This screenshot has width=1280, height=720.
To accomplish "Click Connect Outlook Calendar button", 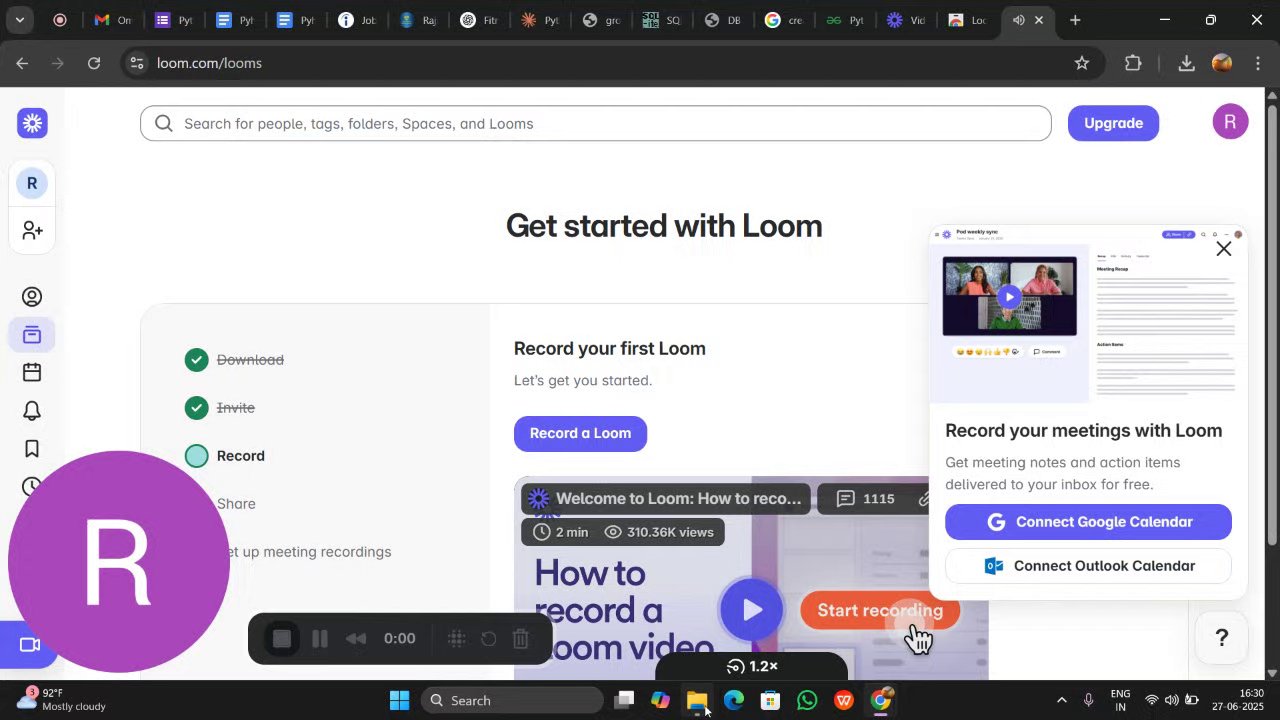I will (x=1088, y=566).
